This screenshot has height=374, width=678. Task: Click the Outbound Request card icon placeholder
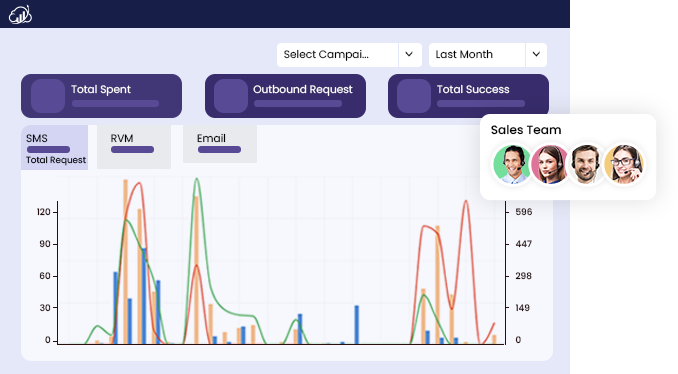(231, 96)
